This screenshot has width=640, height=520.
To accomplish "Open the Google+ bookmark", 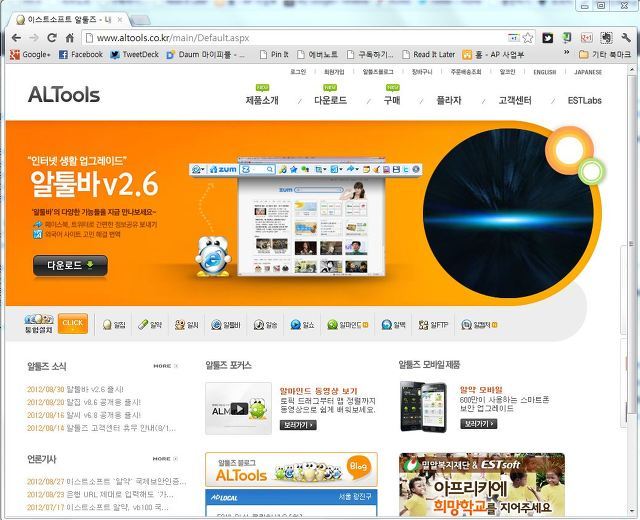I will click(x=30, y=54).
